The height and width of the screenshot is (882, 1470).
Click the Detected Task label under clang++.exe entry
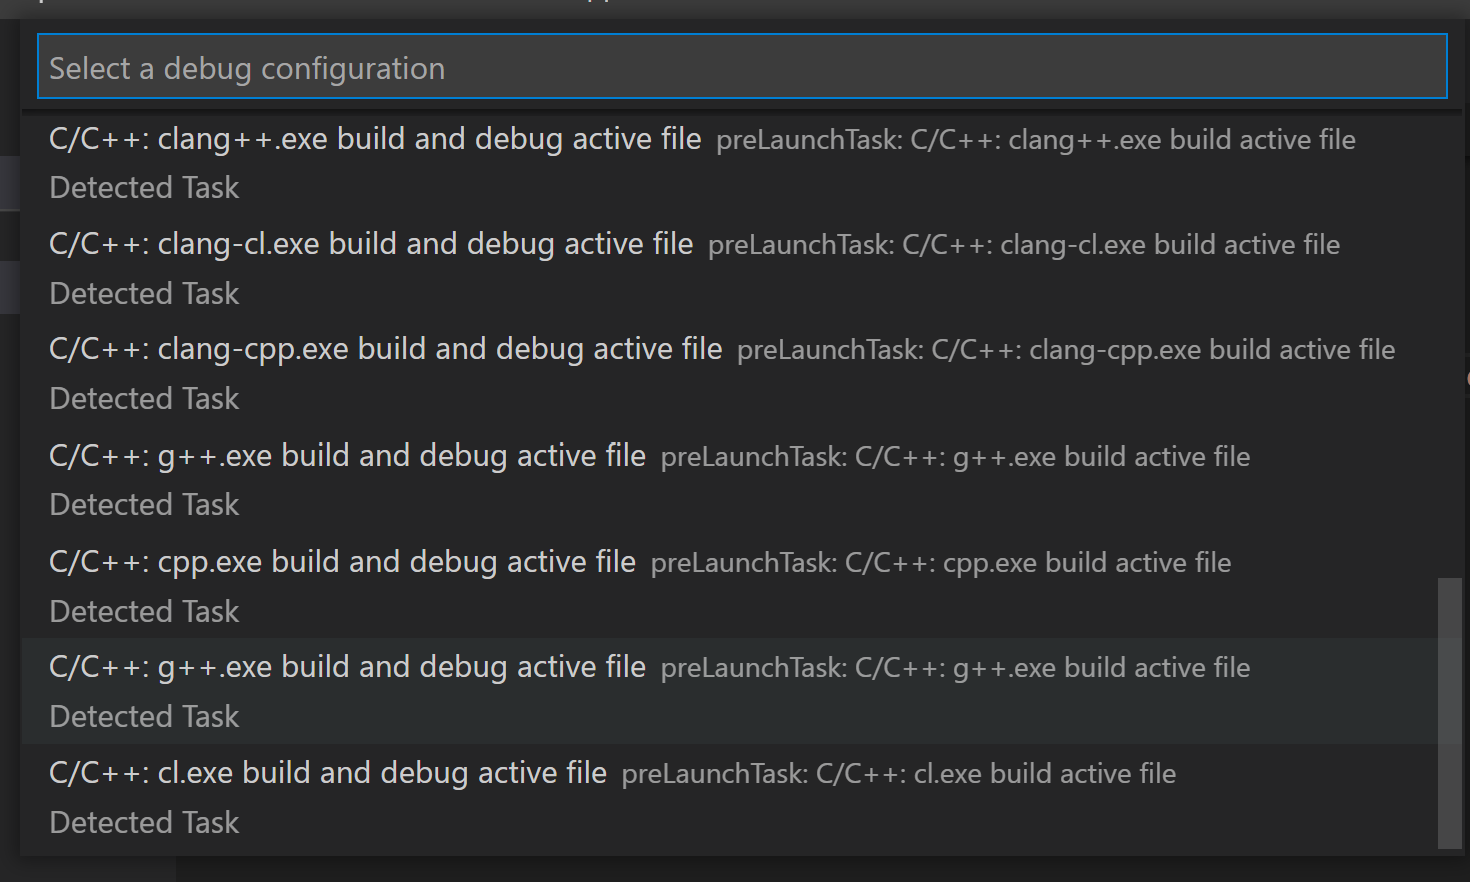pyautogui.click(x=143, y=187)
